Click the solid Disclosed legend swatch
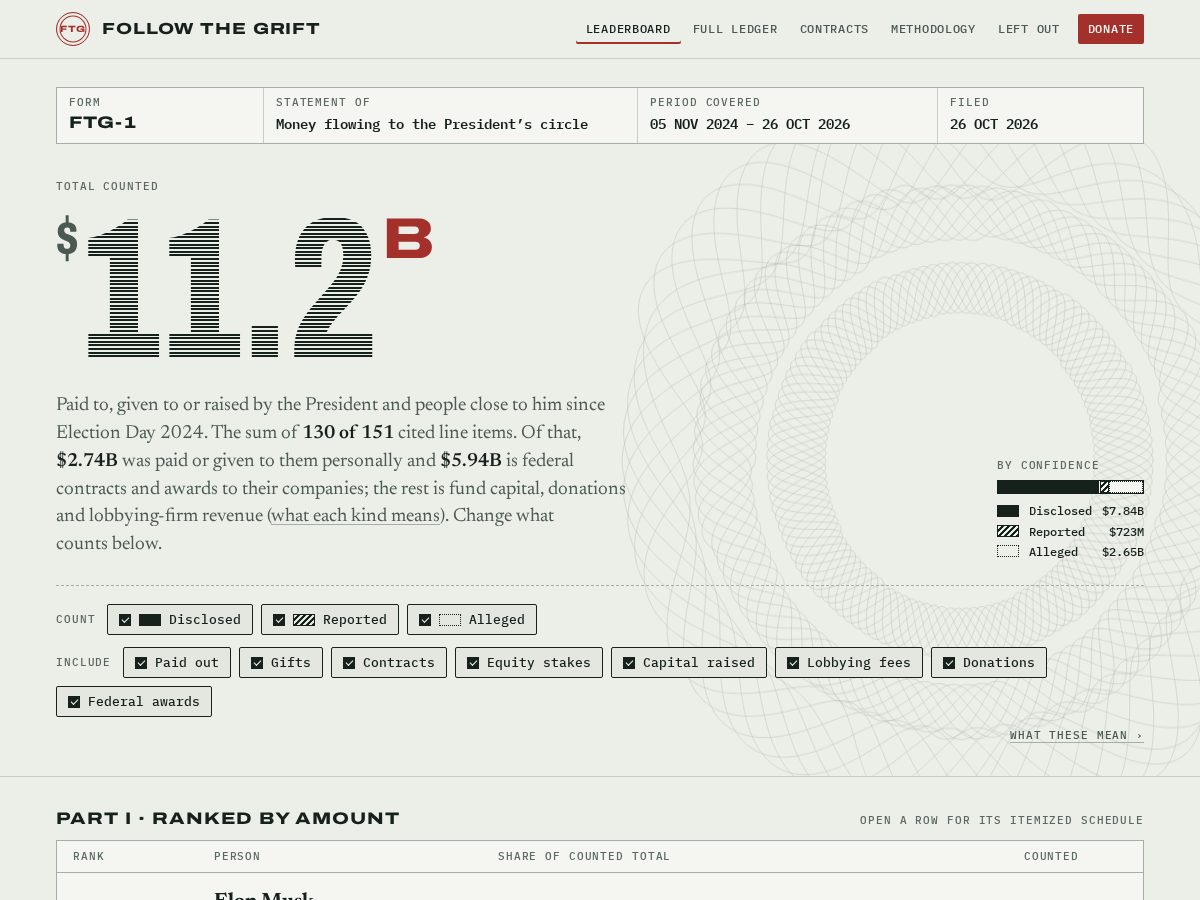 (x=1008, y=511)
